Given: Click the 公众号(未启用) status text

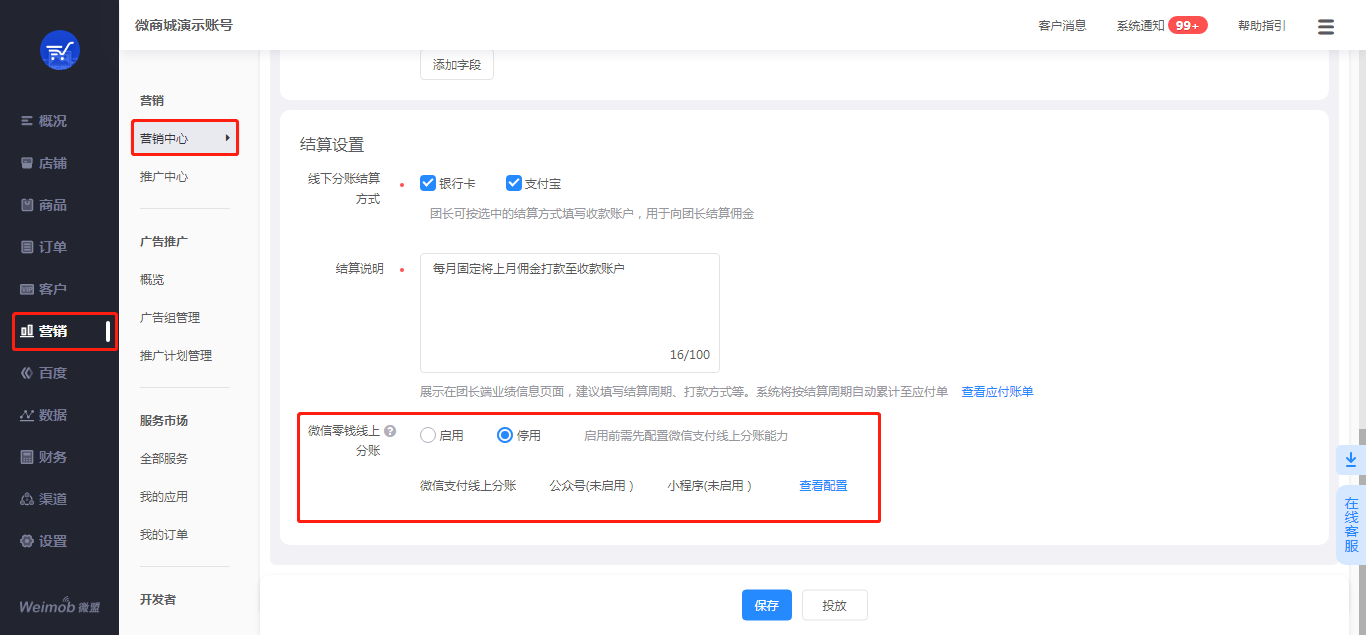Looking at the screenshot, I should pyautogui.click(x=591, y=486).
